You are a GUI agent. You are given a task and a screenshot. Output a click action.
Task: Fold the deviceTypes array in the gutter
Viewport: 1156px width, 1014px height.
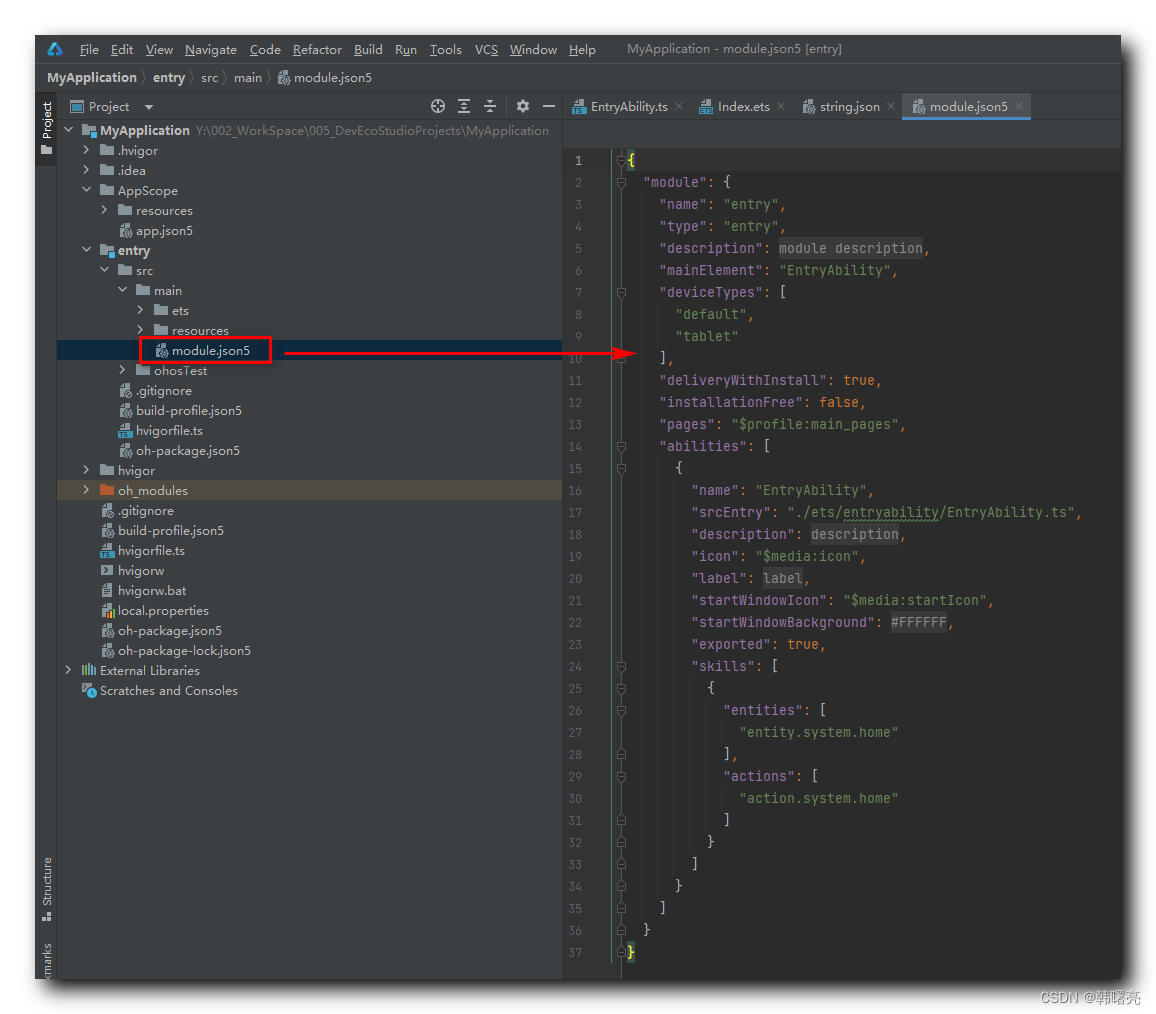click(x=623, y=292)
